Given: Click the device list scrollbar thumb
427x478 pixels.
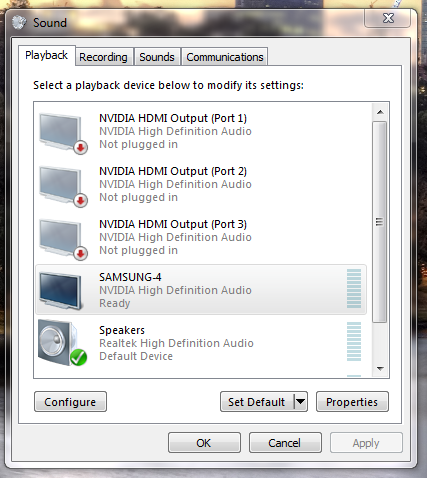Looking at the screenshot, I should pos(380,222).
